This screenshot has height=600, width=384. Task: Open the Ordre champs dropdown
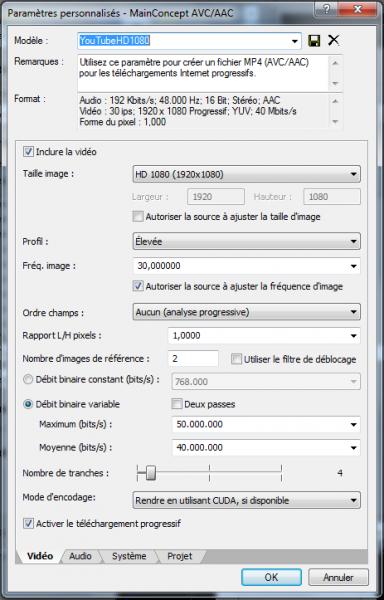tap(246, 312)
